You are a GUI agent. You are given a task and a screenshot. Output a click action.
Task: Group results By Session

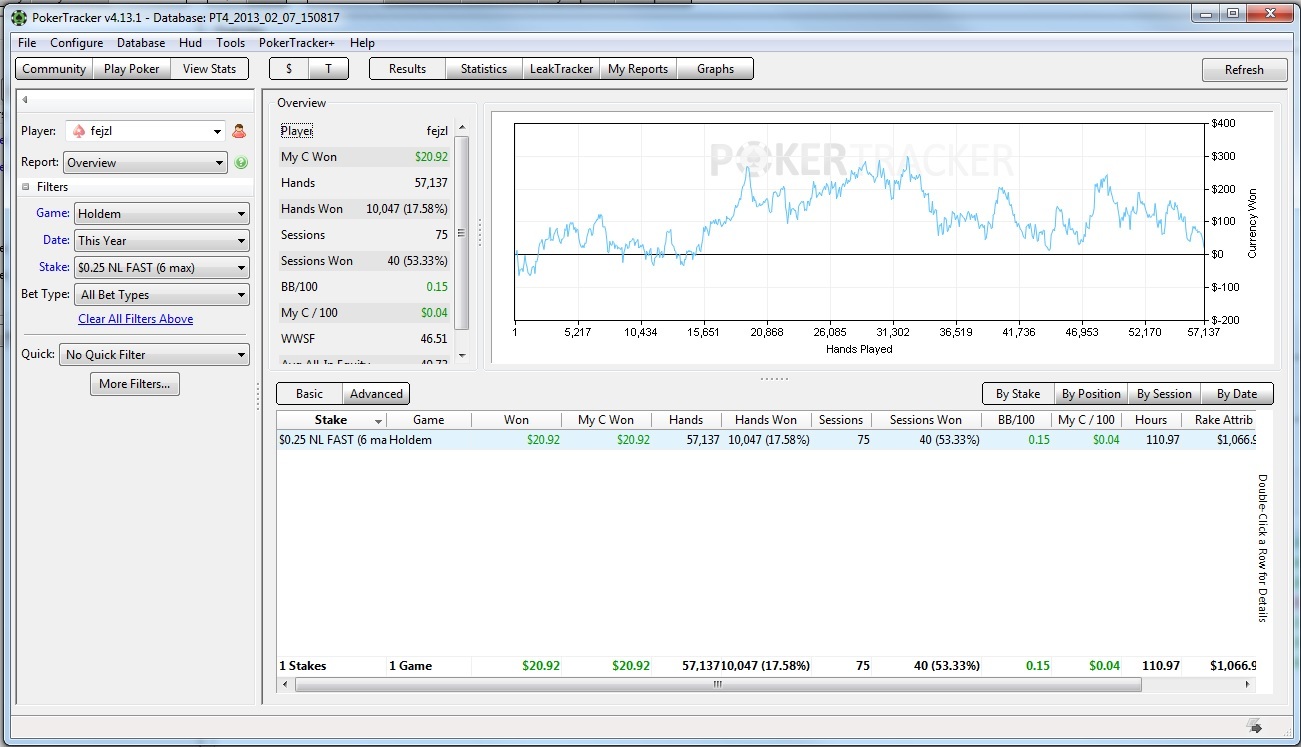click(x=1164, y=394)
